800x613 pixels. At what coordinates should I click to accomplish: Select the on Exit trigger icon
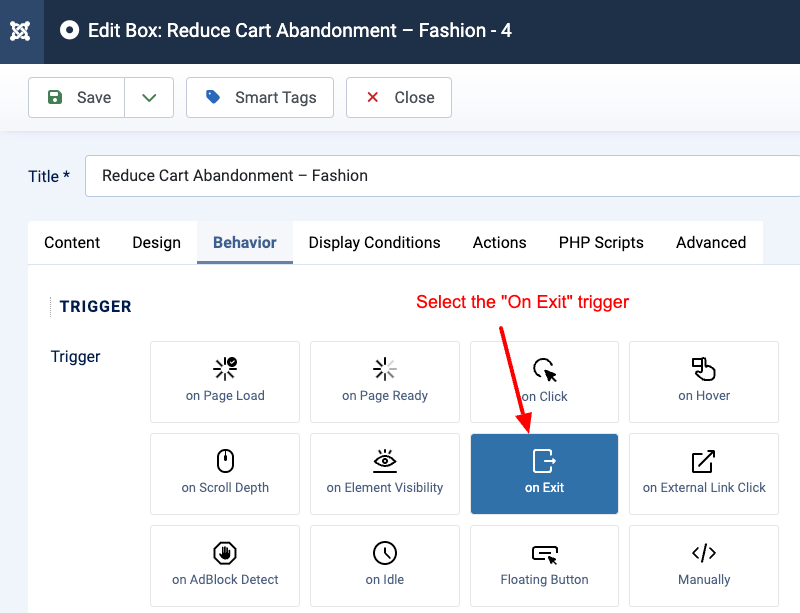[x=544, y=461]
